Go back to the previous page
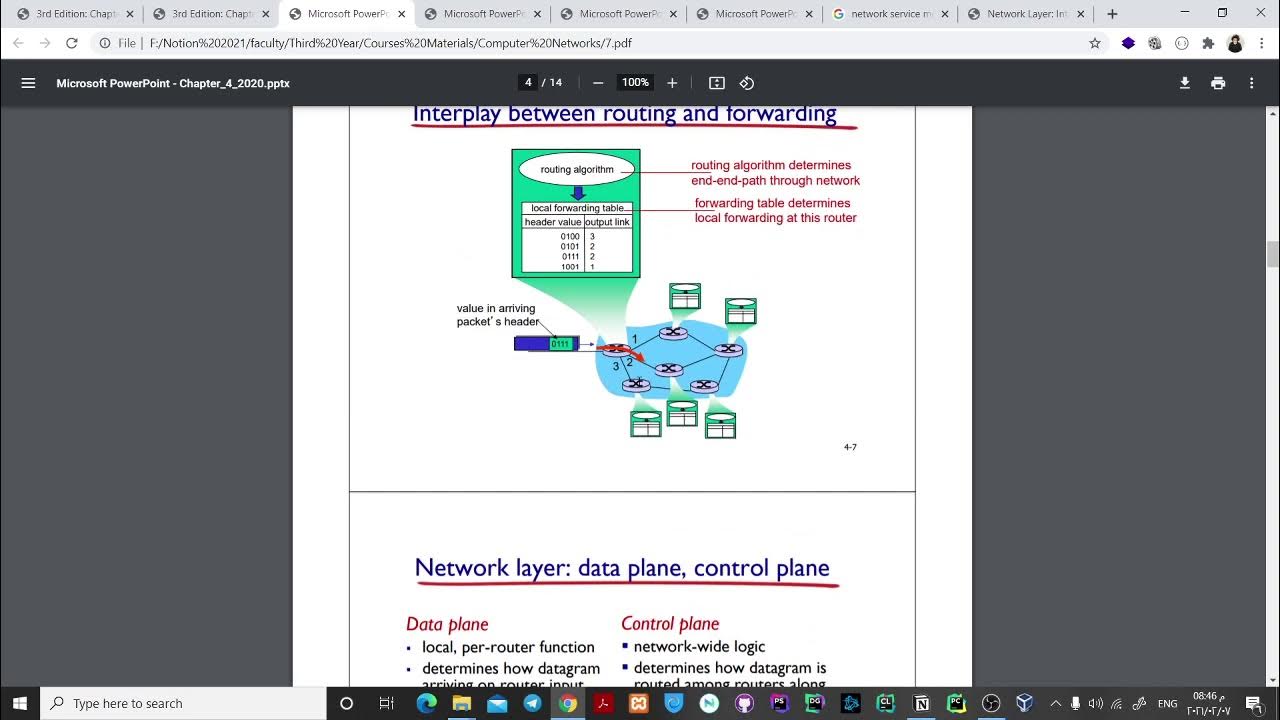This screenshot has height=720, width=1280. point(18,43)
